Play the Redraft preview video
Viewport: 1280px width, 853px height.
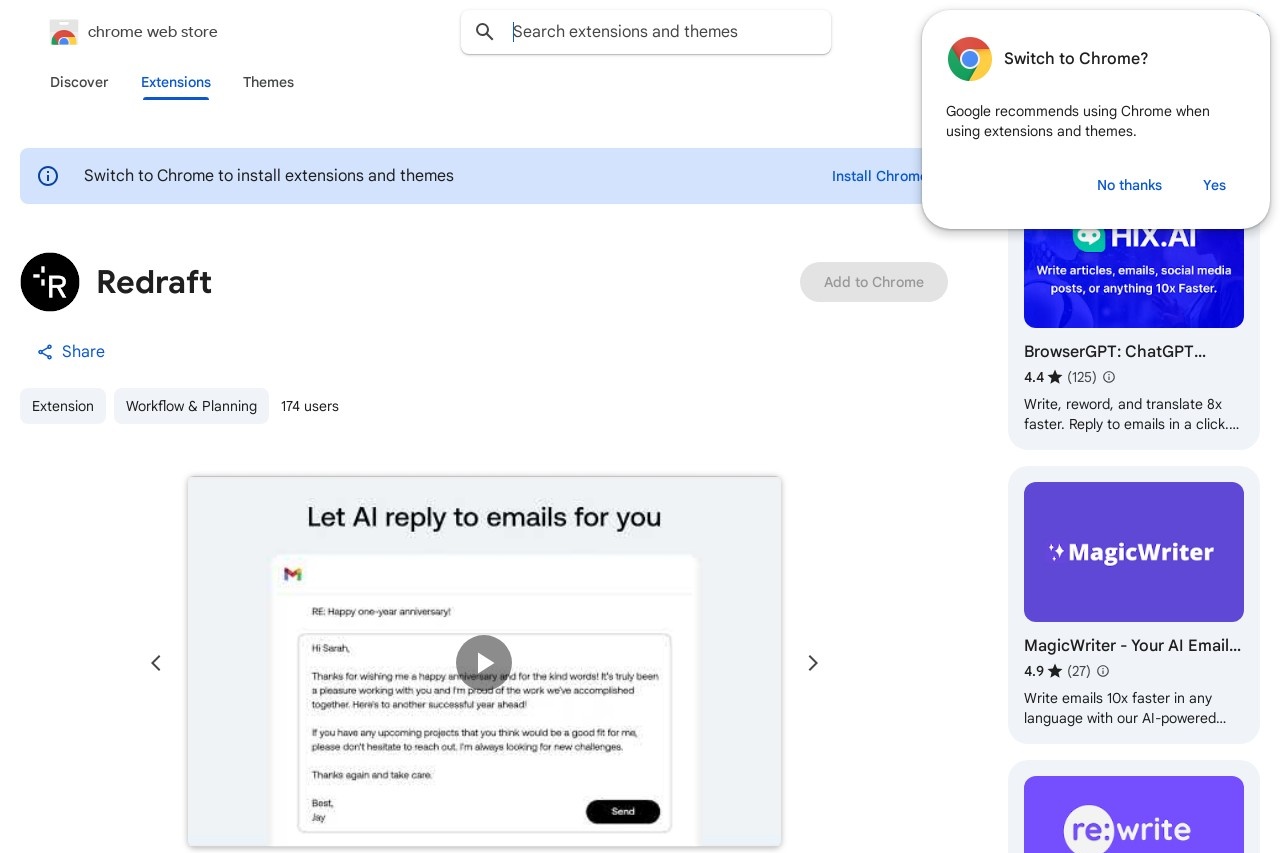[484, 663]
